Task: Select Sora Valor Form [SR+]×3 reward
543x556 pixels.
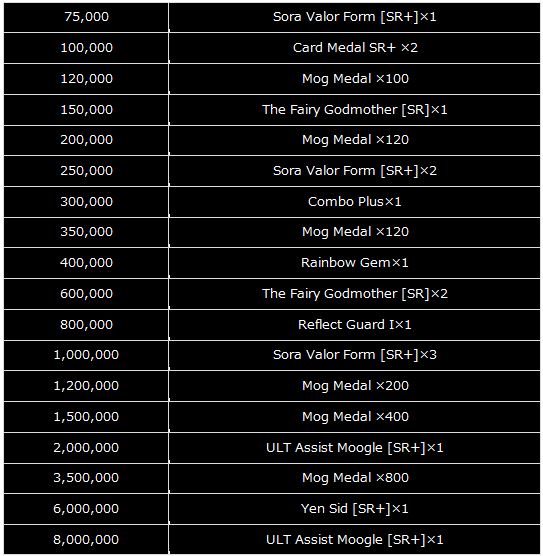Action: [355, 355]
